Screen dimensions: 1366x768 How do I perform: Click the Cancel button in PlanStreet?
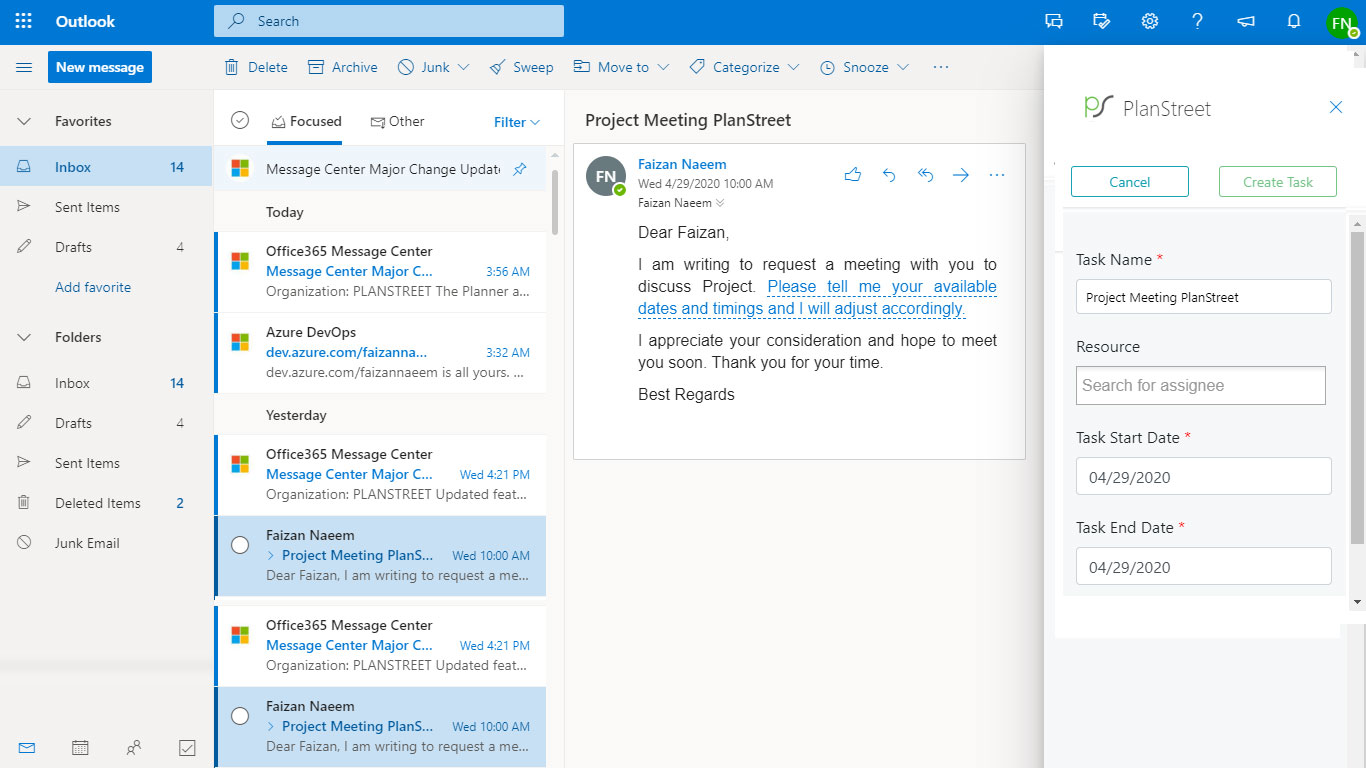tap(1130, 182)
